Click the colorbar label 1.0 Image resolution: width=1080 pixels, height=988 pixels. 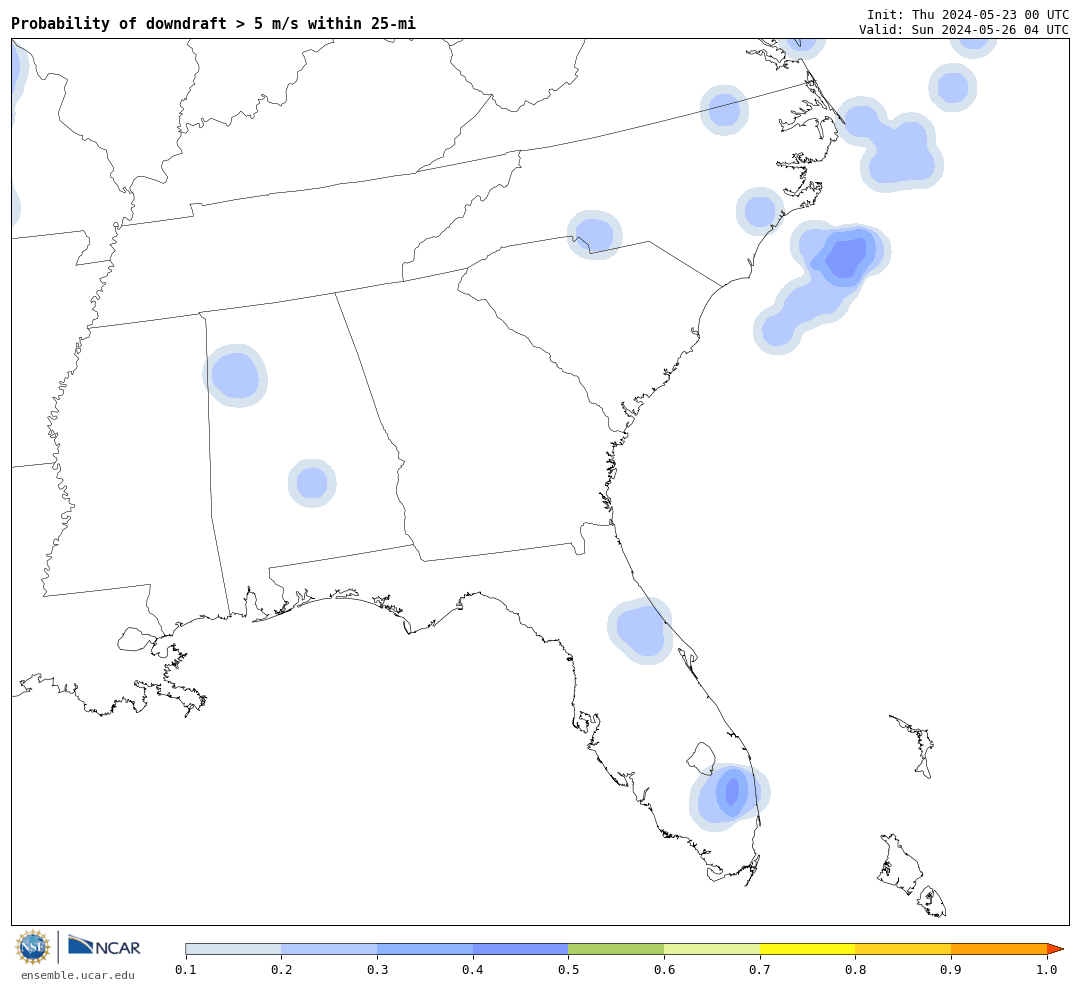[1047, 970]
